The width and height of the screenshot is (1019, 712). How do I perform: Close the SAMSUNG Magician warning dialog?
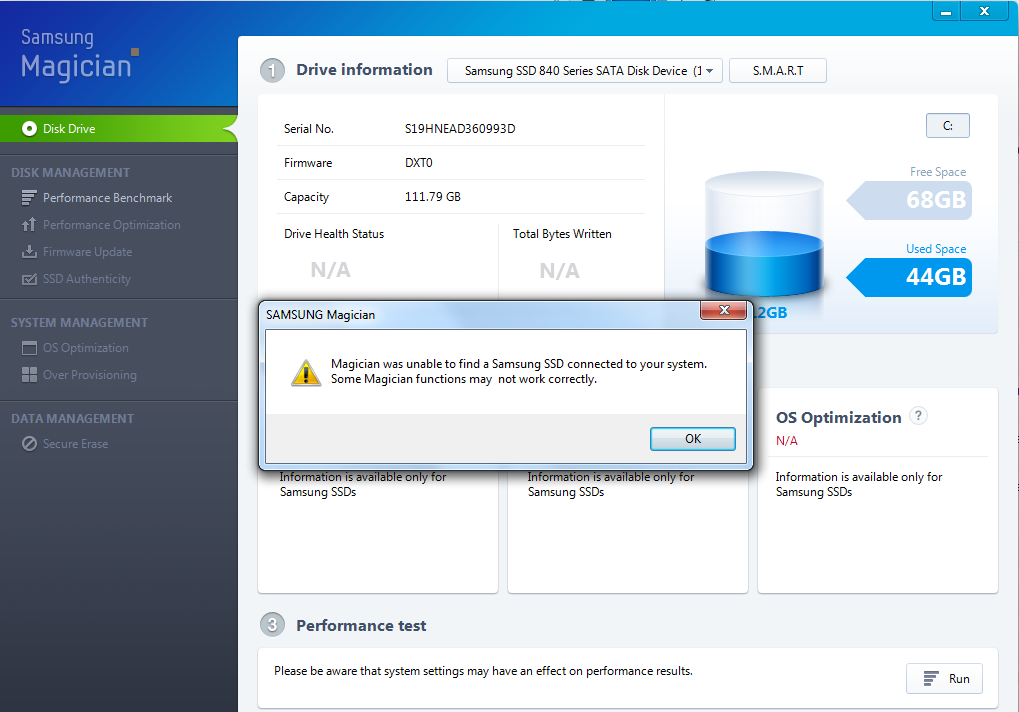724,310
